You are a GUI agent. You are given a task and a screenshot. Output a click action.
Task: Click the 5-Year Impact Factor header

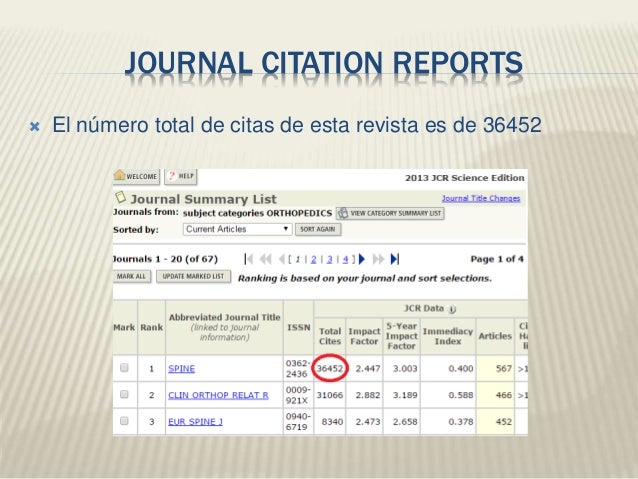pyautogui.click(x=402, y=336)
